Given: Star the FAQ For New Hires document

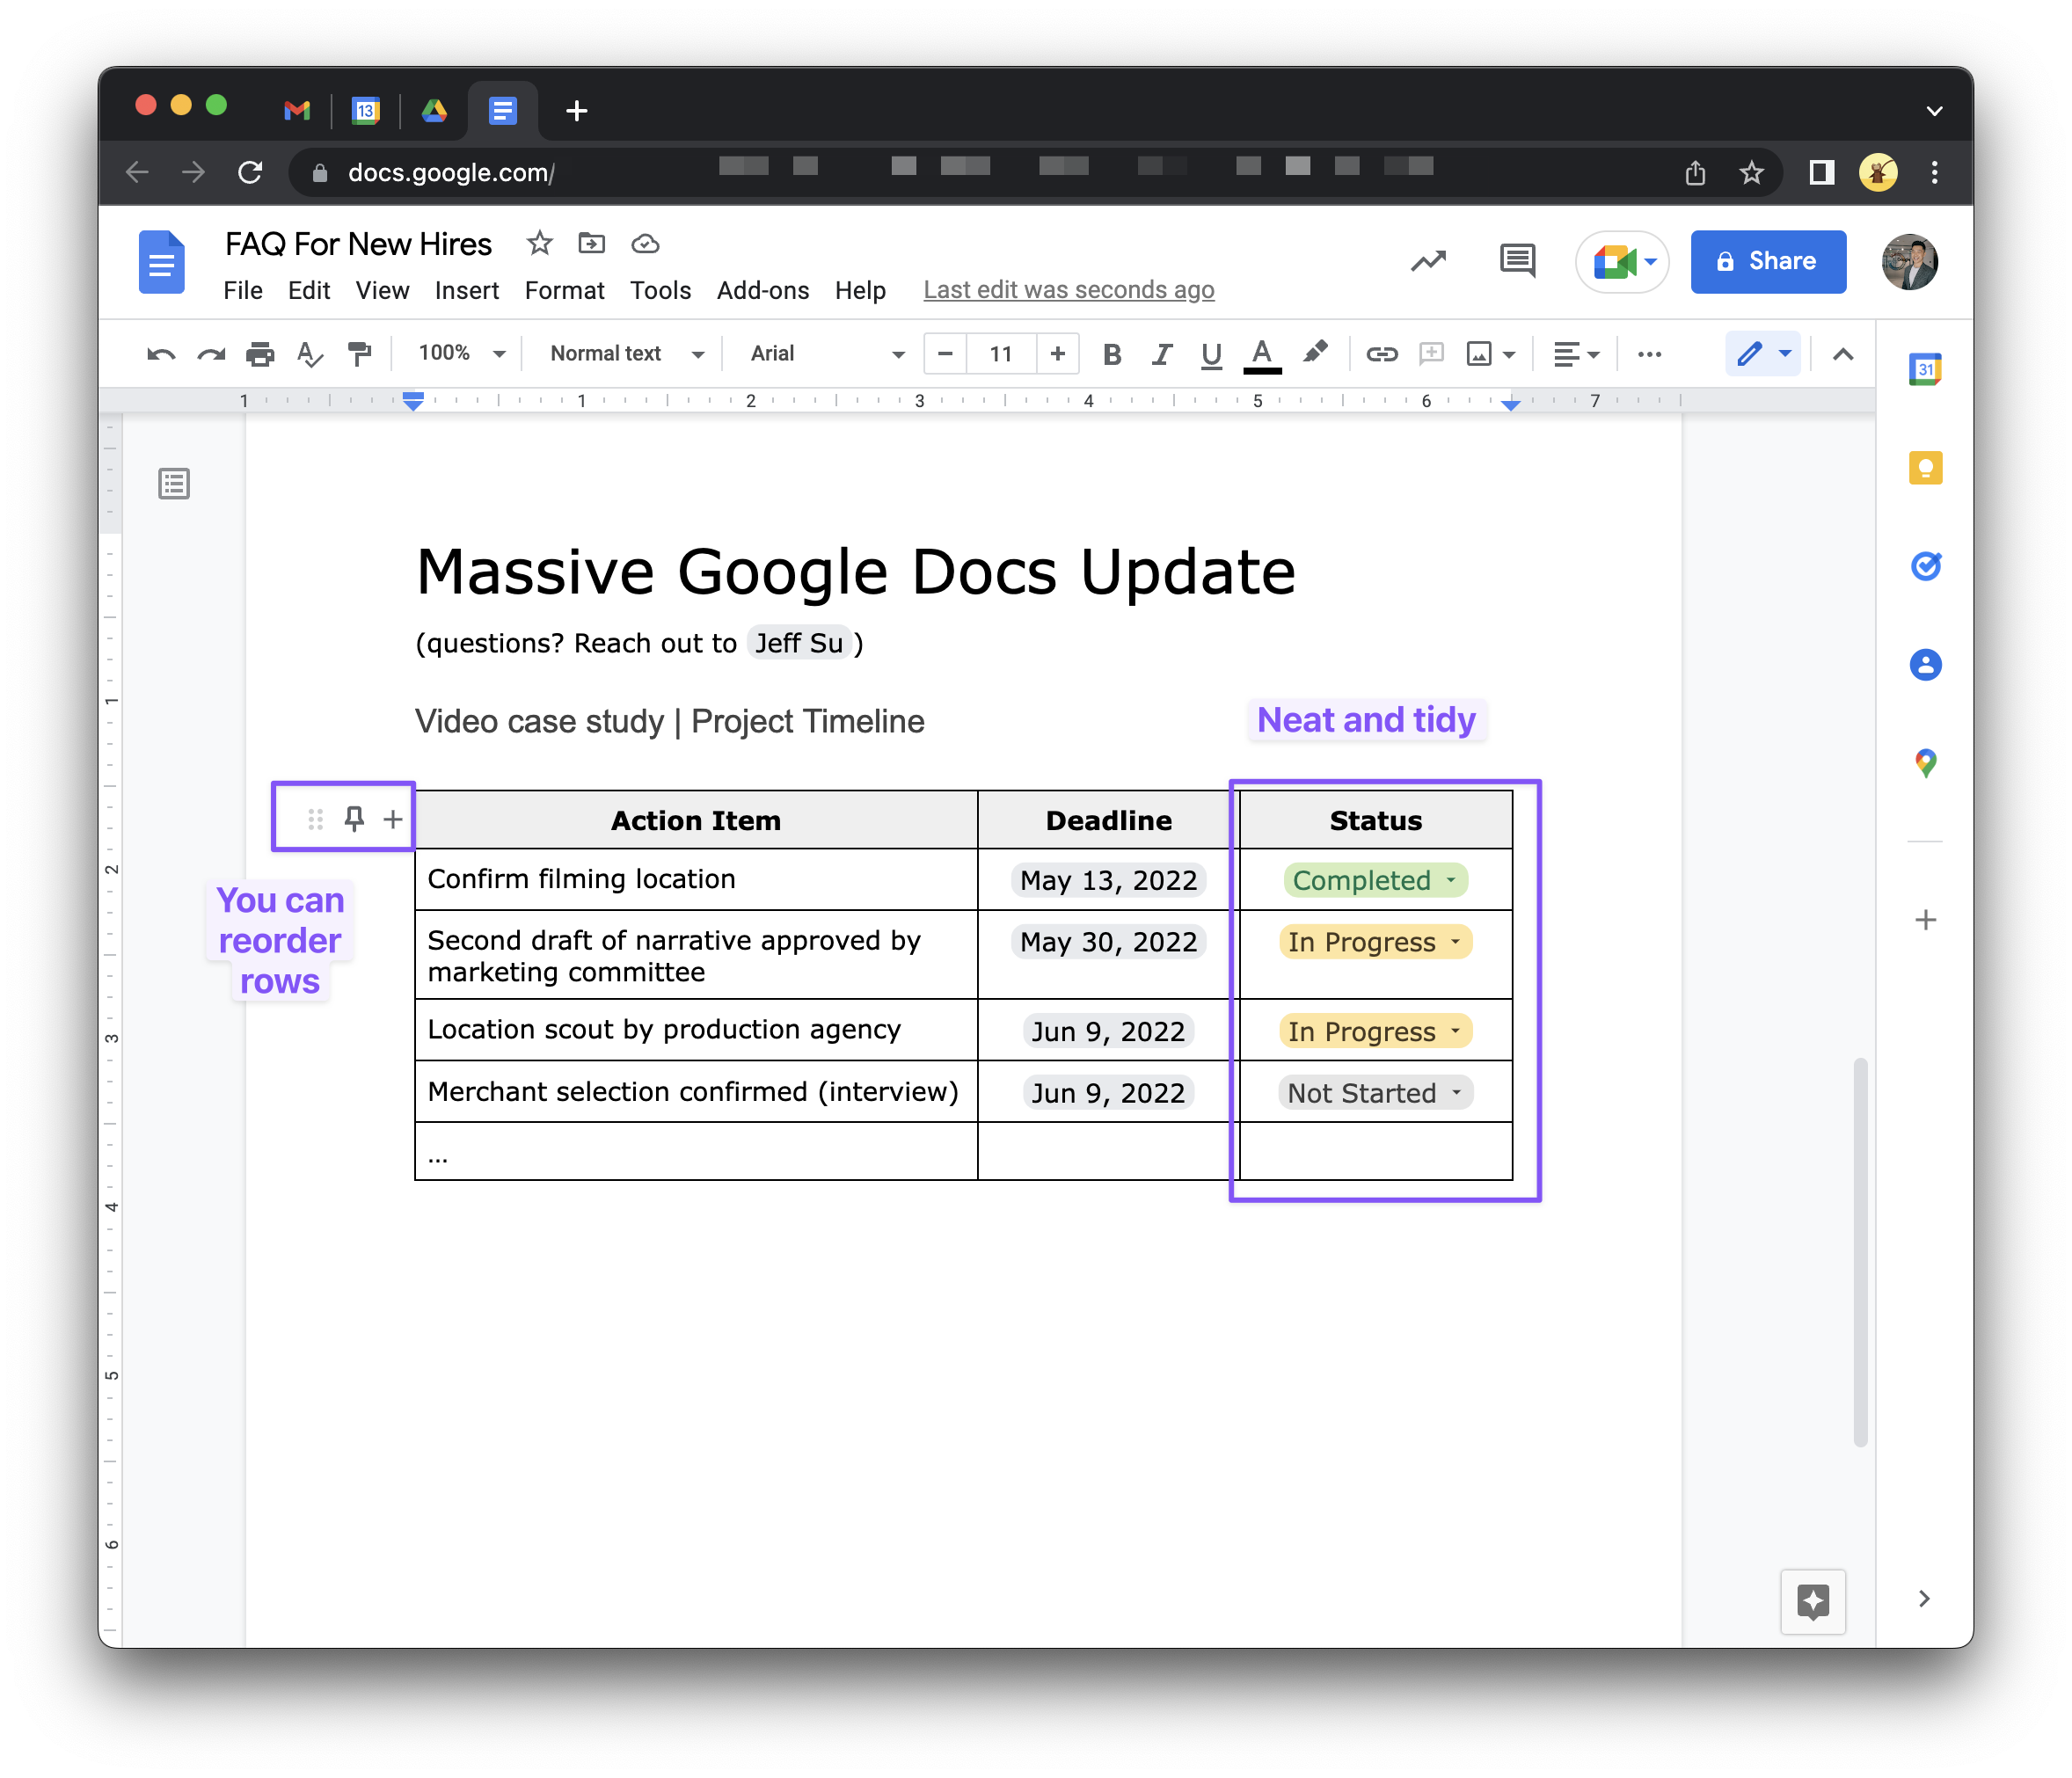Looking at the screenshot, I should (x=540, y=243).
